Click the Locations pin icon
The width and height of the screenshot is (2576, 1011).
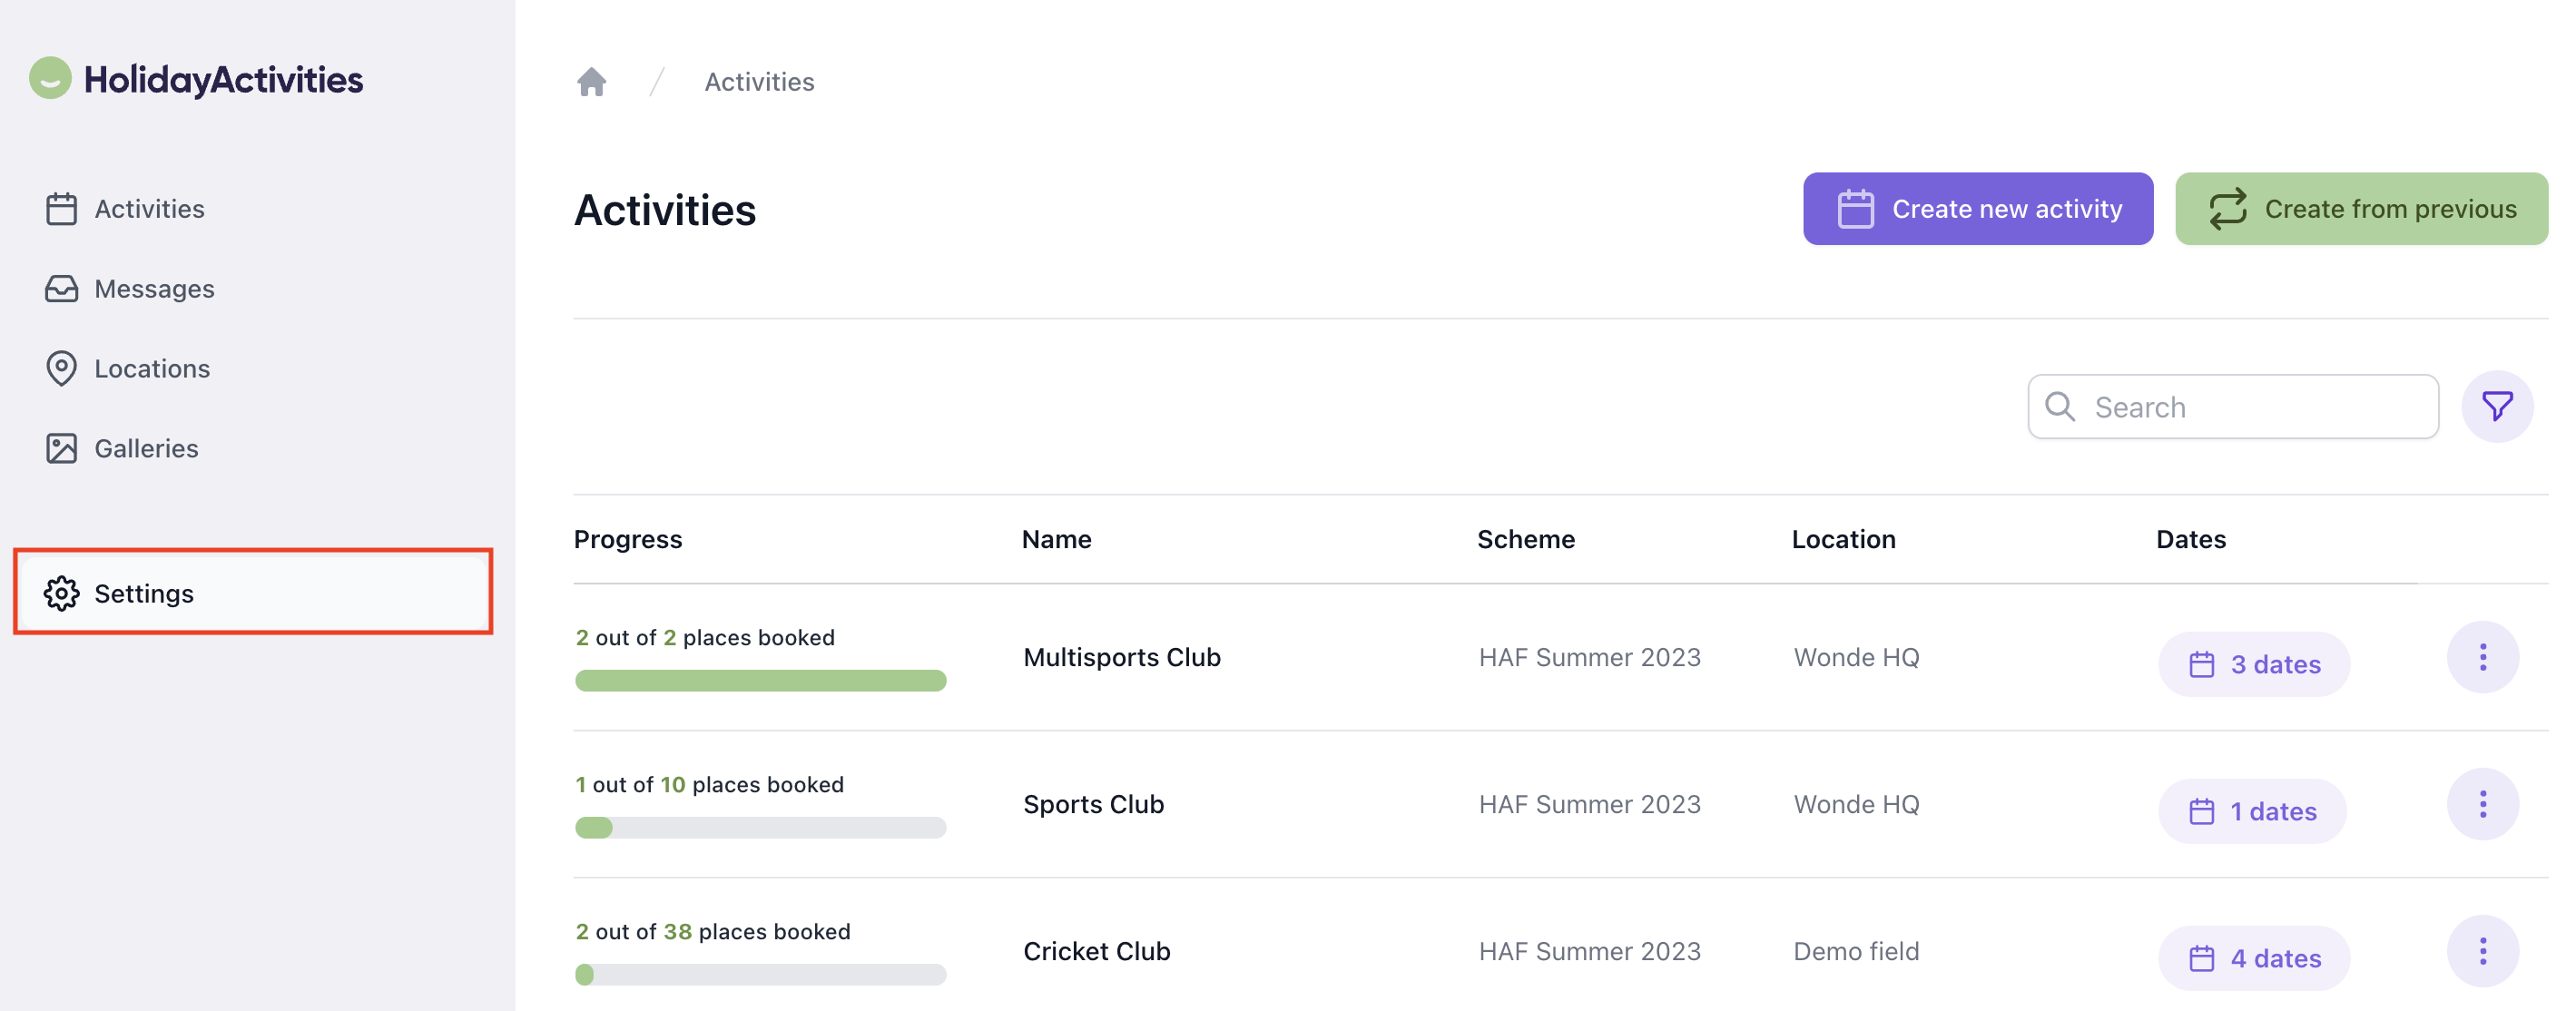[x=61, y=368]
